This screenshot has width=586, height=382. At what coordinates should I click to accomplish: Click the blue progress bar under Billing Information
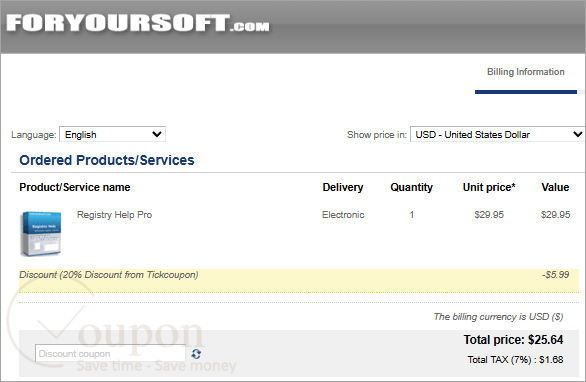click(526, 92)
